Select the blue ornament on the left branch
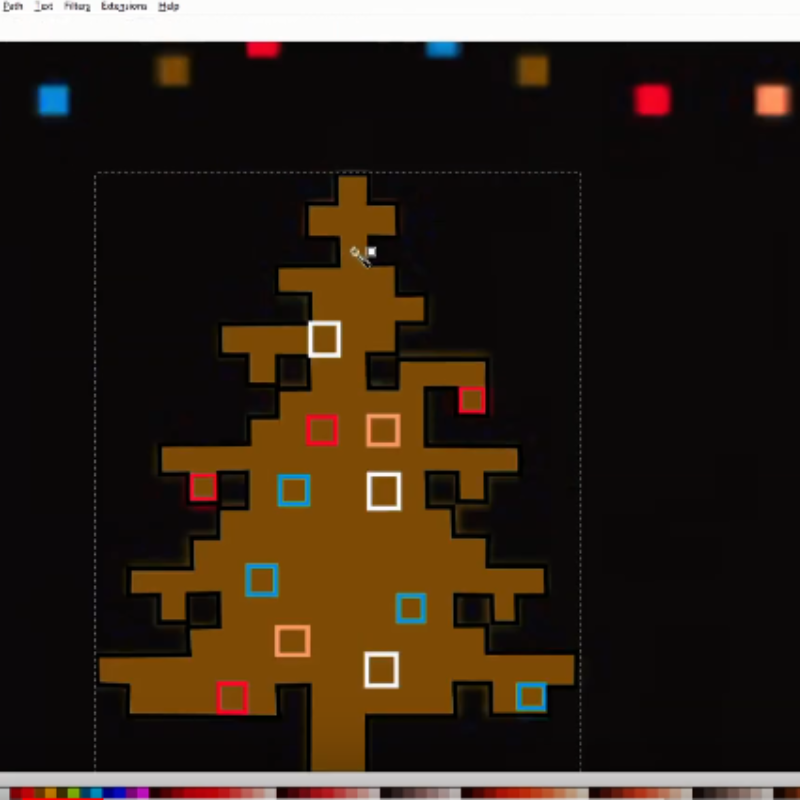Screen dimensions: 800x800 (x=293, y=491)
